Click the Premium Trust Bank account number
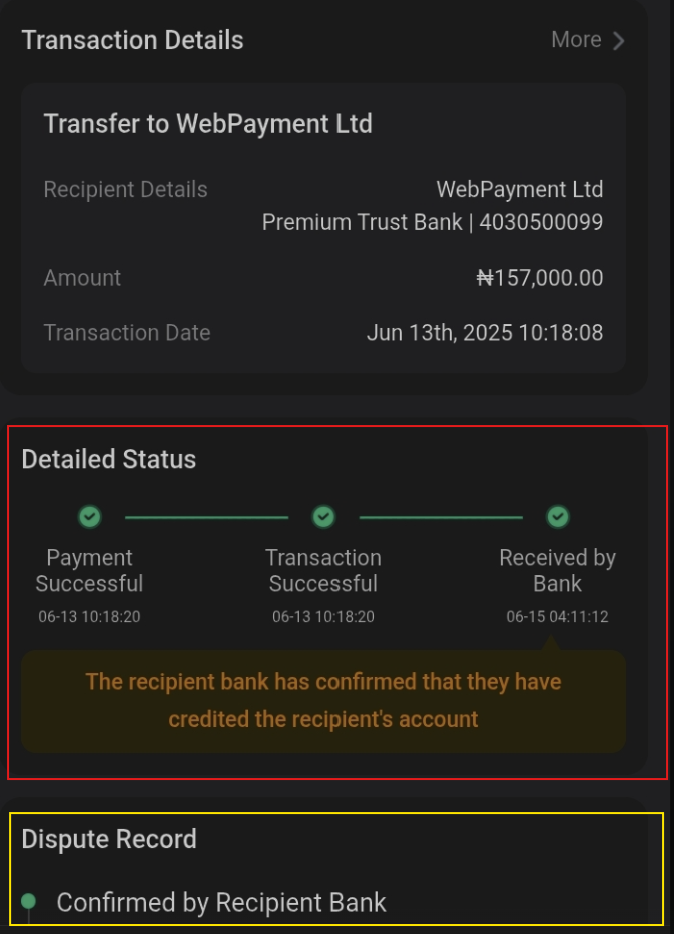The width and height of the screenshot is (674, 934). coord(541,222)
